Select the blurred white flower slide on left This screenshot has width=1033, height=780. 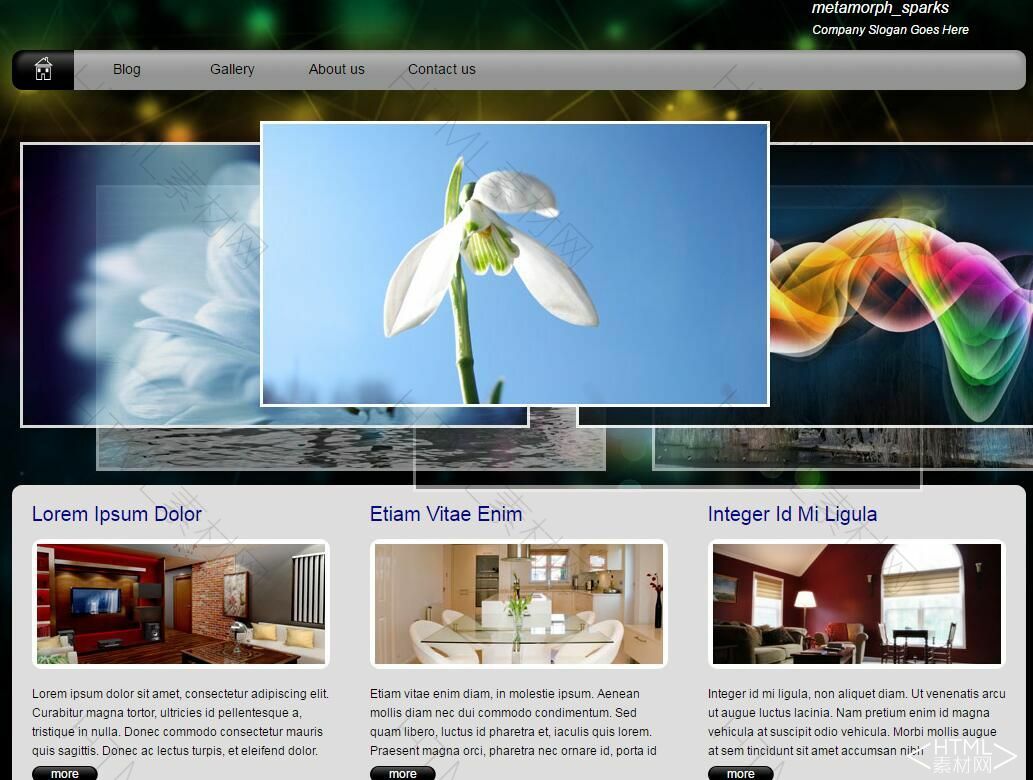tap(140, 290)
